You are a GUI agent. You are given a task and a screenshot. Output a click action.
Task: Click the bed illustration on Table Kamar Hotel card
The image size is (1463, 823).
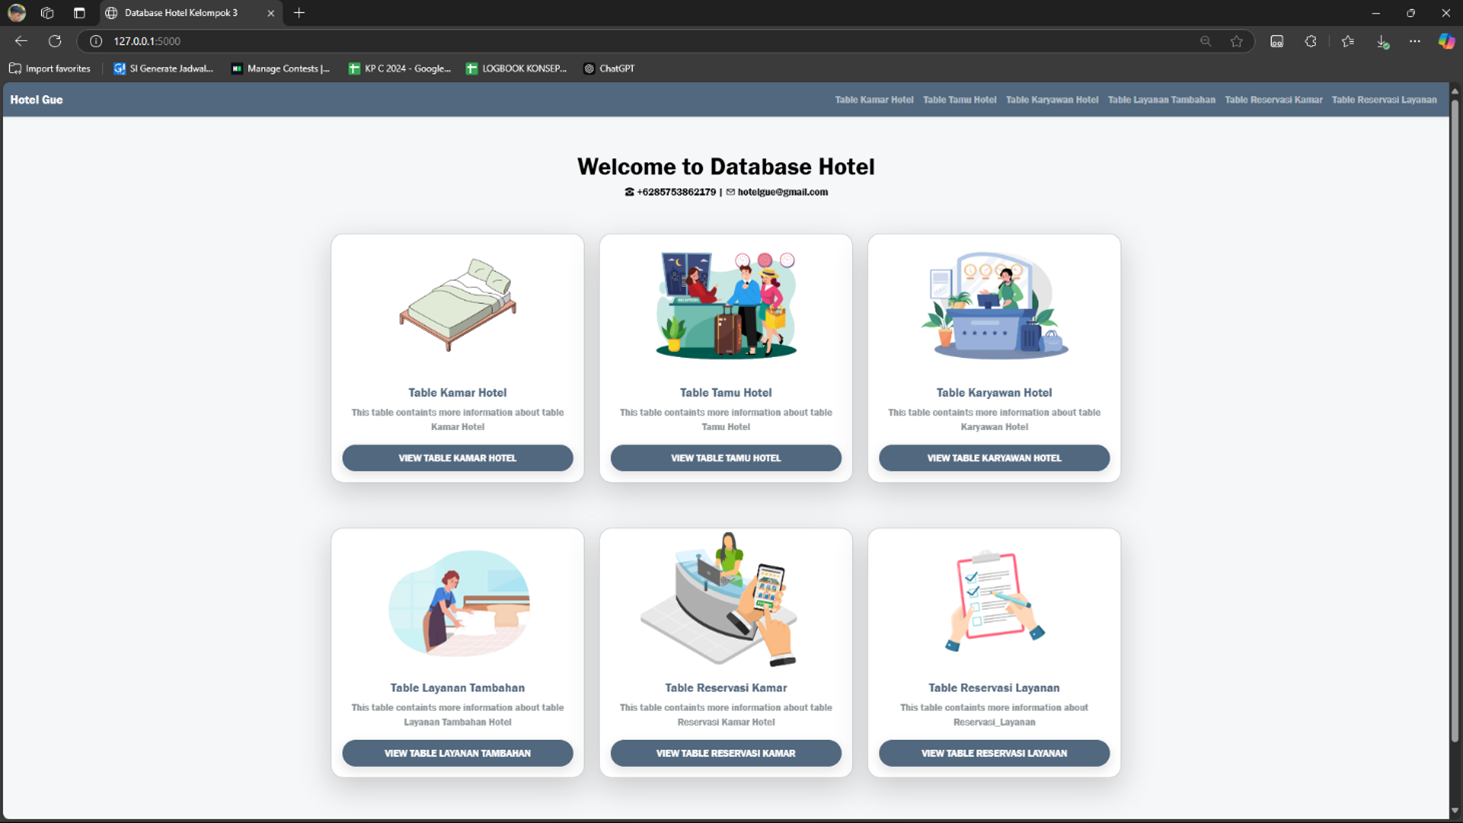pos(457,305)
